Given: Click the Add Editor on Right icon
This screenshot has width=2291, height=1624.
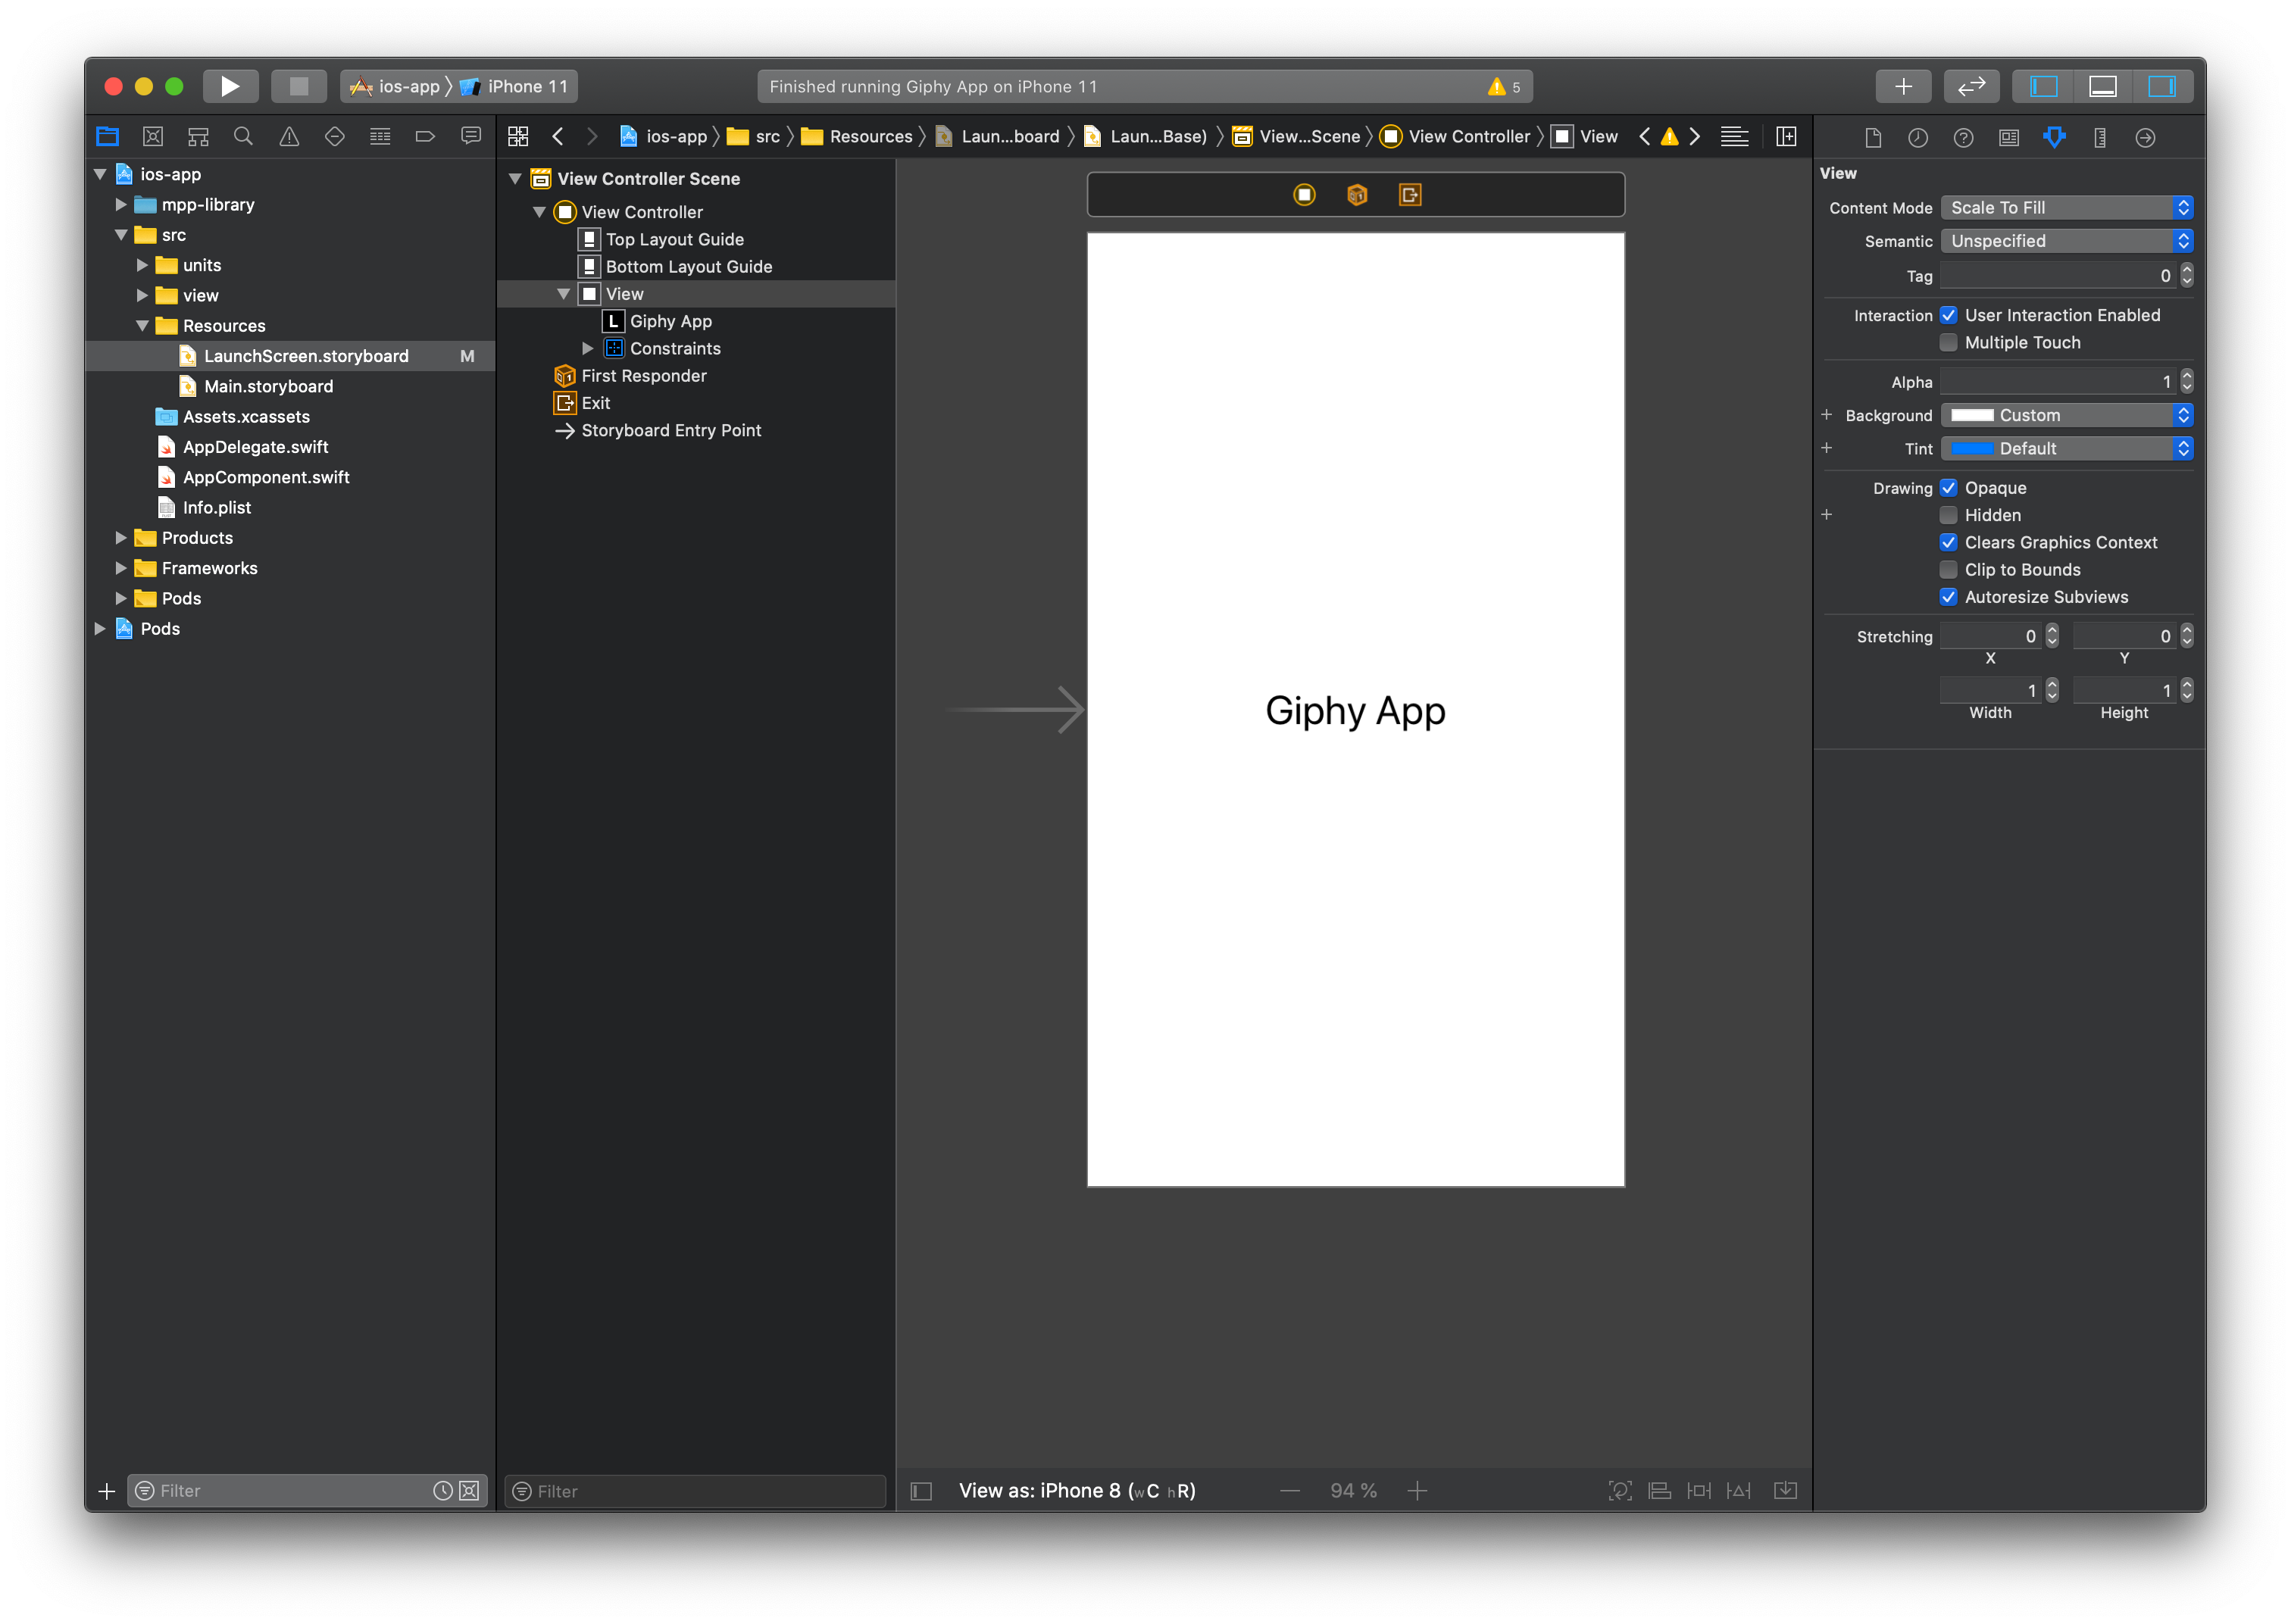Looking at the screenshot, I should [x=1786, y=137].
